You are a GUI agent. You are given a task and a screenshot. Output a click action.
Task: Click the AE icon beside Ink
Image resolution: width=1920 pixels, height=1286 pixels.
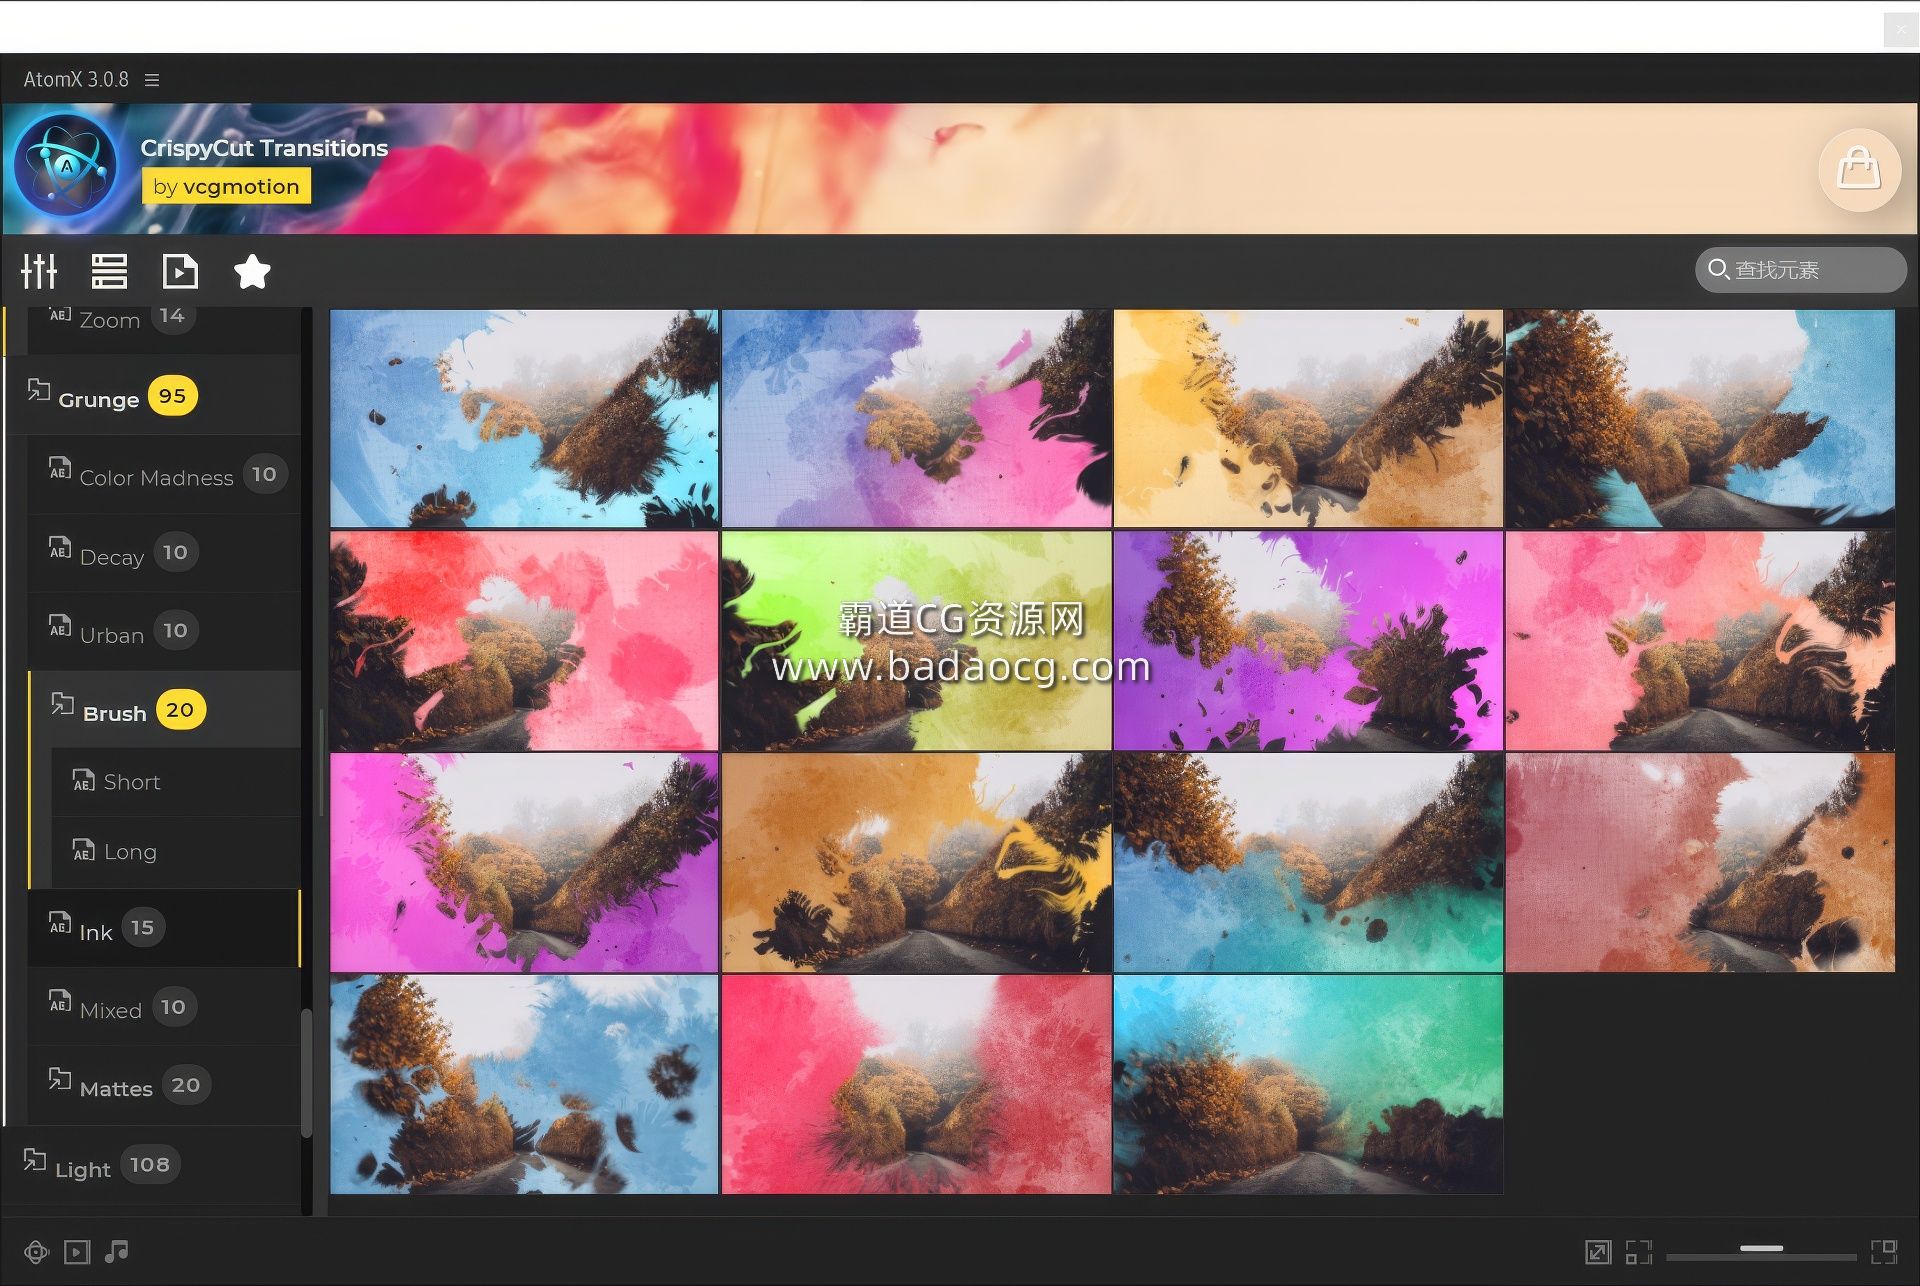[60, 923]
